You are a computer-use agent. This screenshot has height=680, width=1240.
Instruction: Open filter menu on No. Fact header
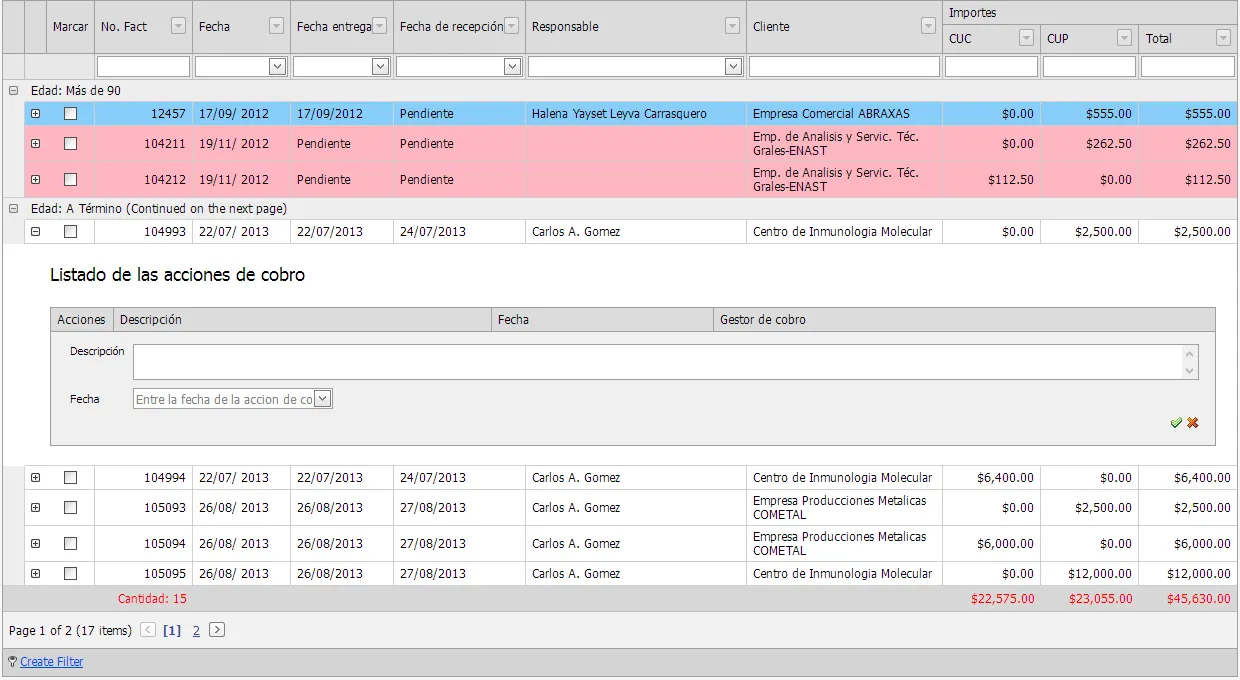click(179, 27)
